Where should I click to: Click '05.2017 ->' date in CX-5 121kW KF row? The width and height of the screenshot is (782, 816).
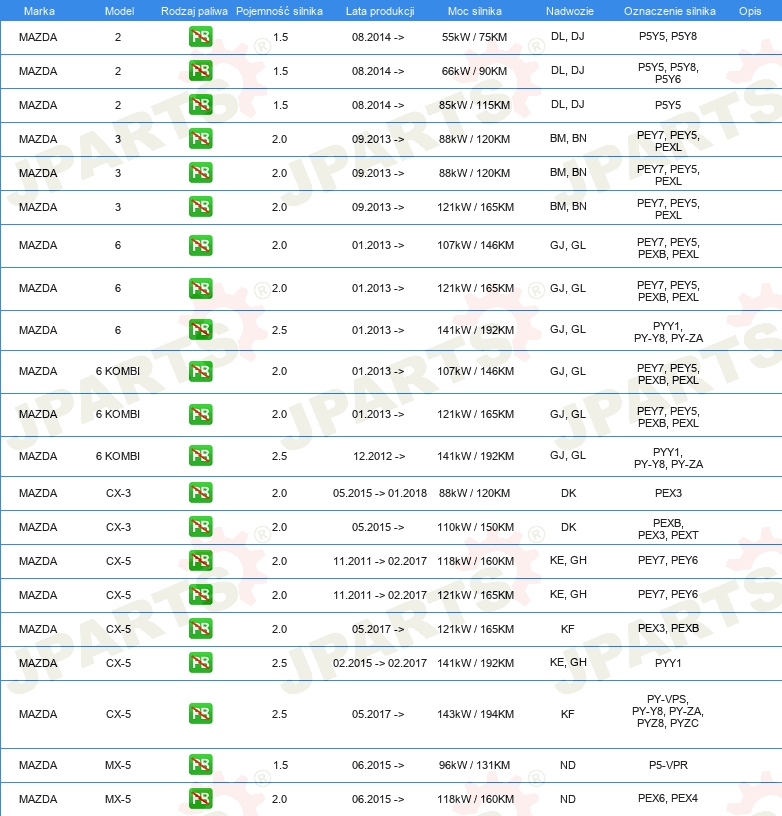point(378,629)
